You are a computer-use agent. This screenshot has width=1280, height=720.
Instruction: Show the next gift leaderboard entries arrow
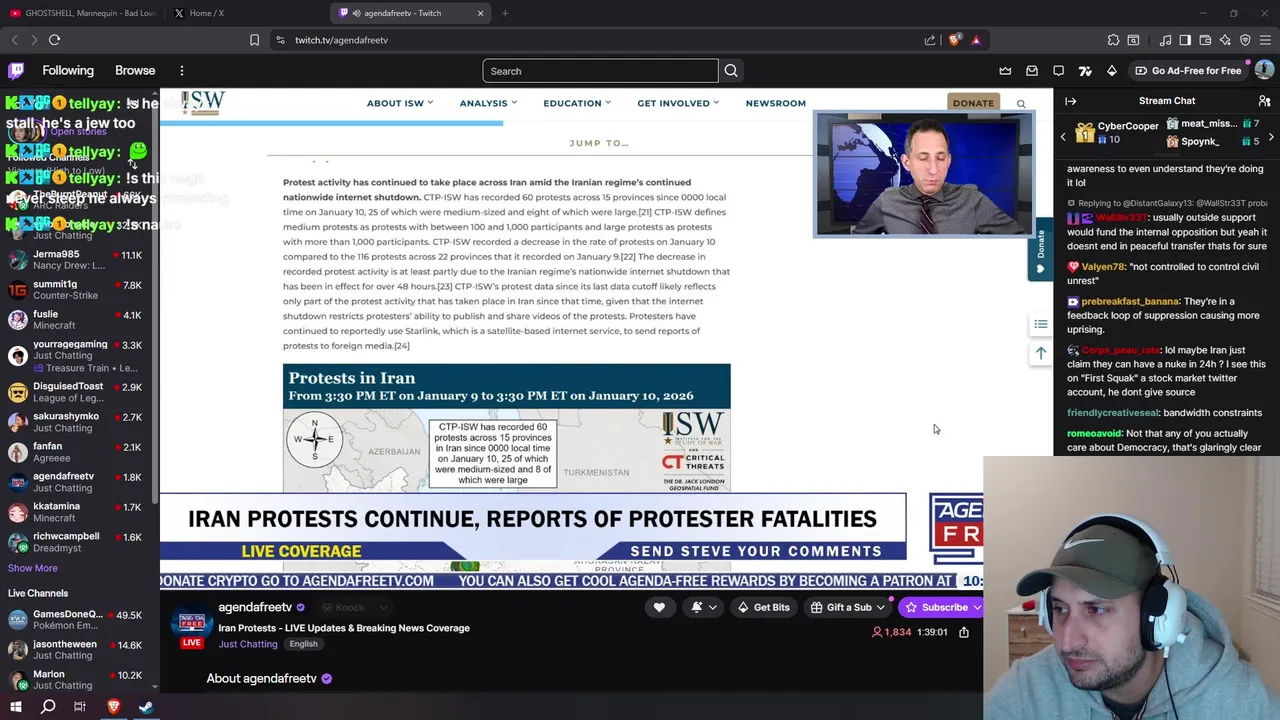1271,135
